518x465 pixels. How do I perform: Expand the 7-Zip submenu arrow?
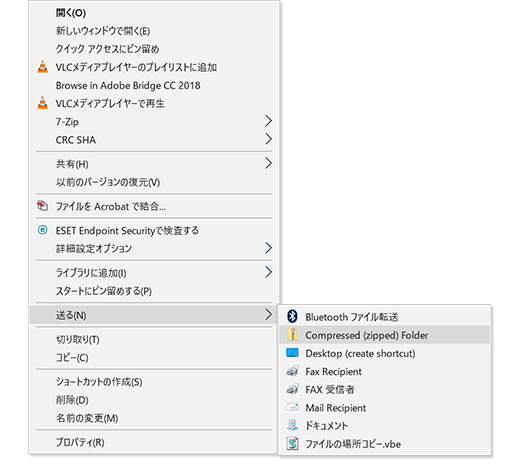(x=268, y=121)
